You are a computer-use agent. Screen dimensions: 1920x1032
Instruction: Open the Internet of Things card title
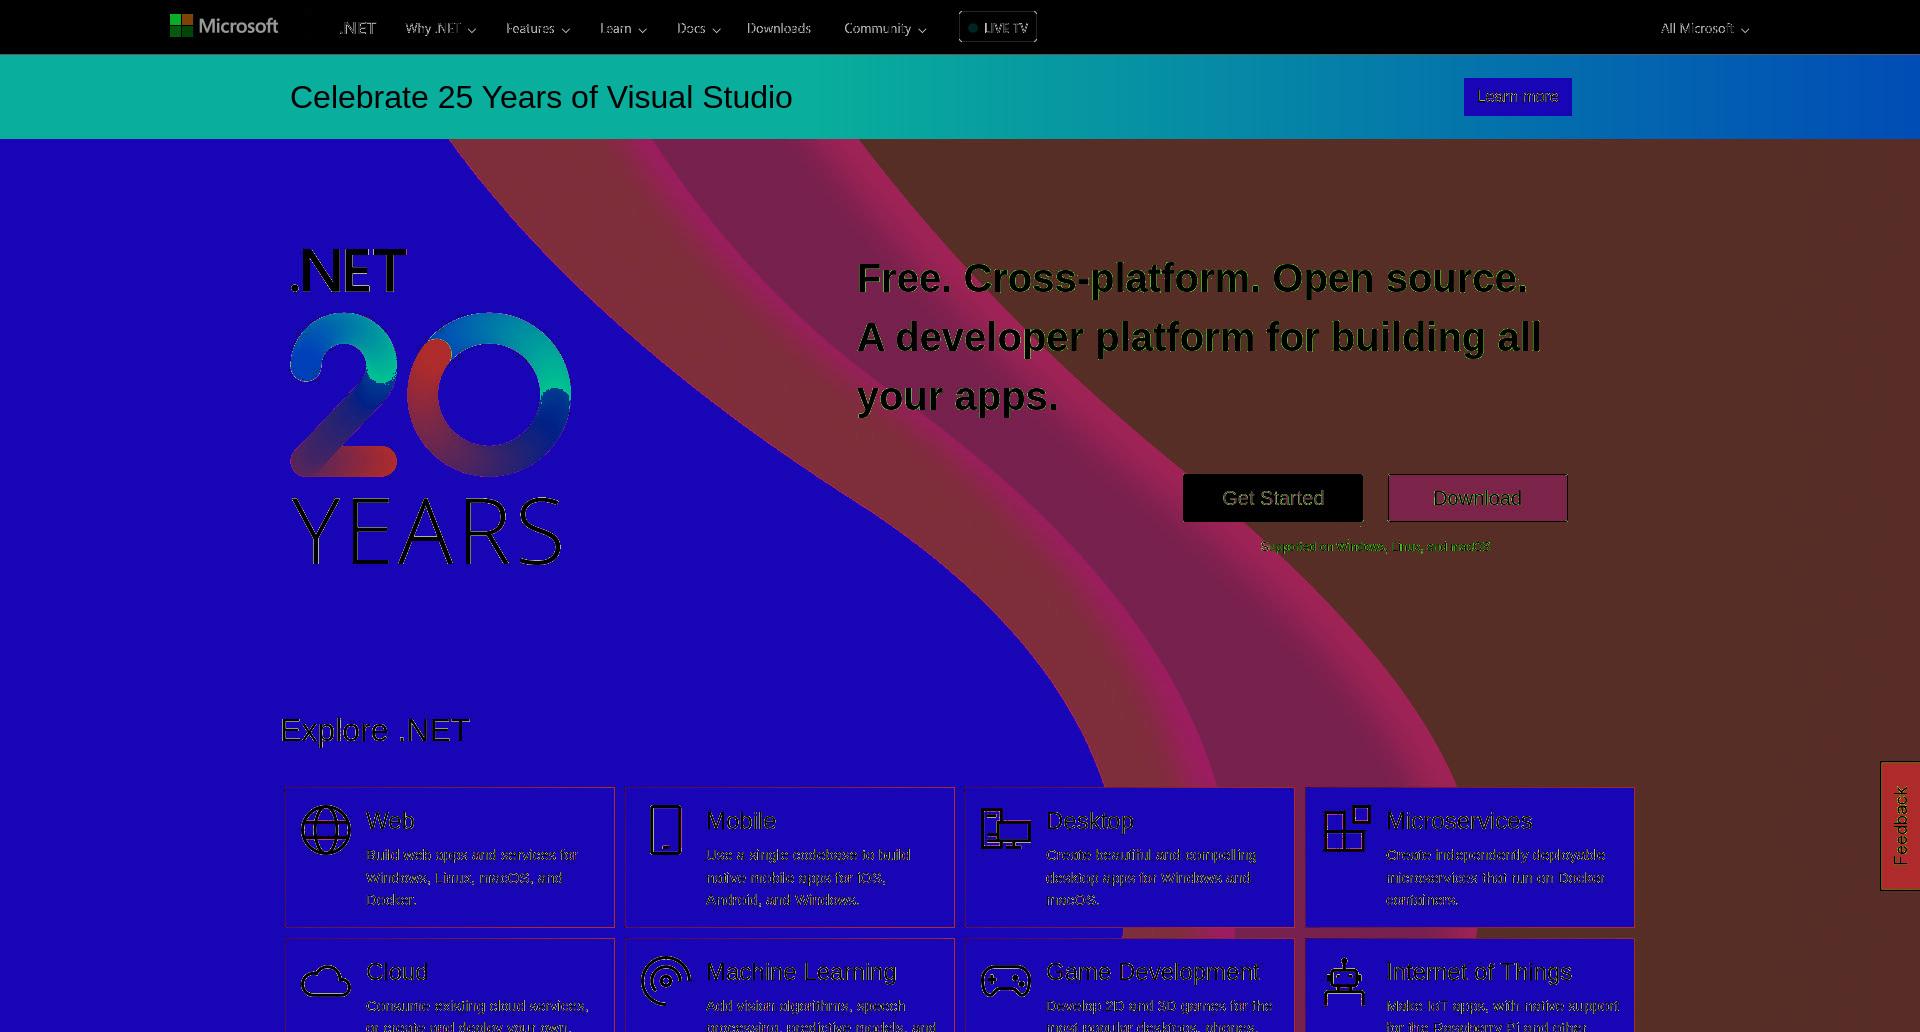(1479, 972)
